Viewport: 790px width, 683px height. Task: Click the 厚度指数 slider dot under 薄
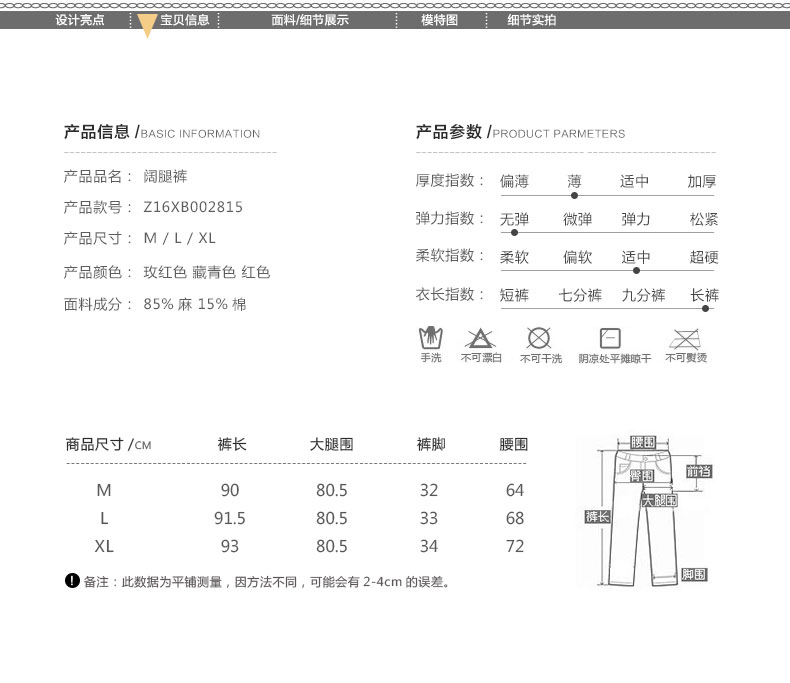coord(574,195)
